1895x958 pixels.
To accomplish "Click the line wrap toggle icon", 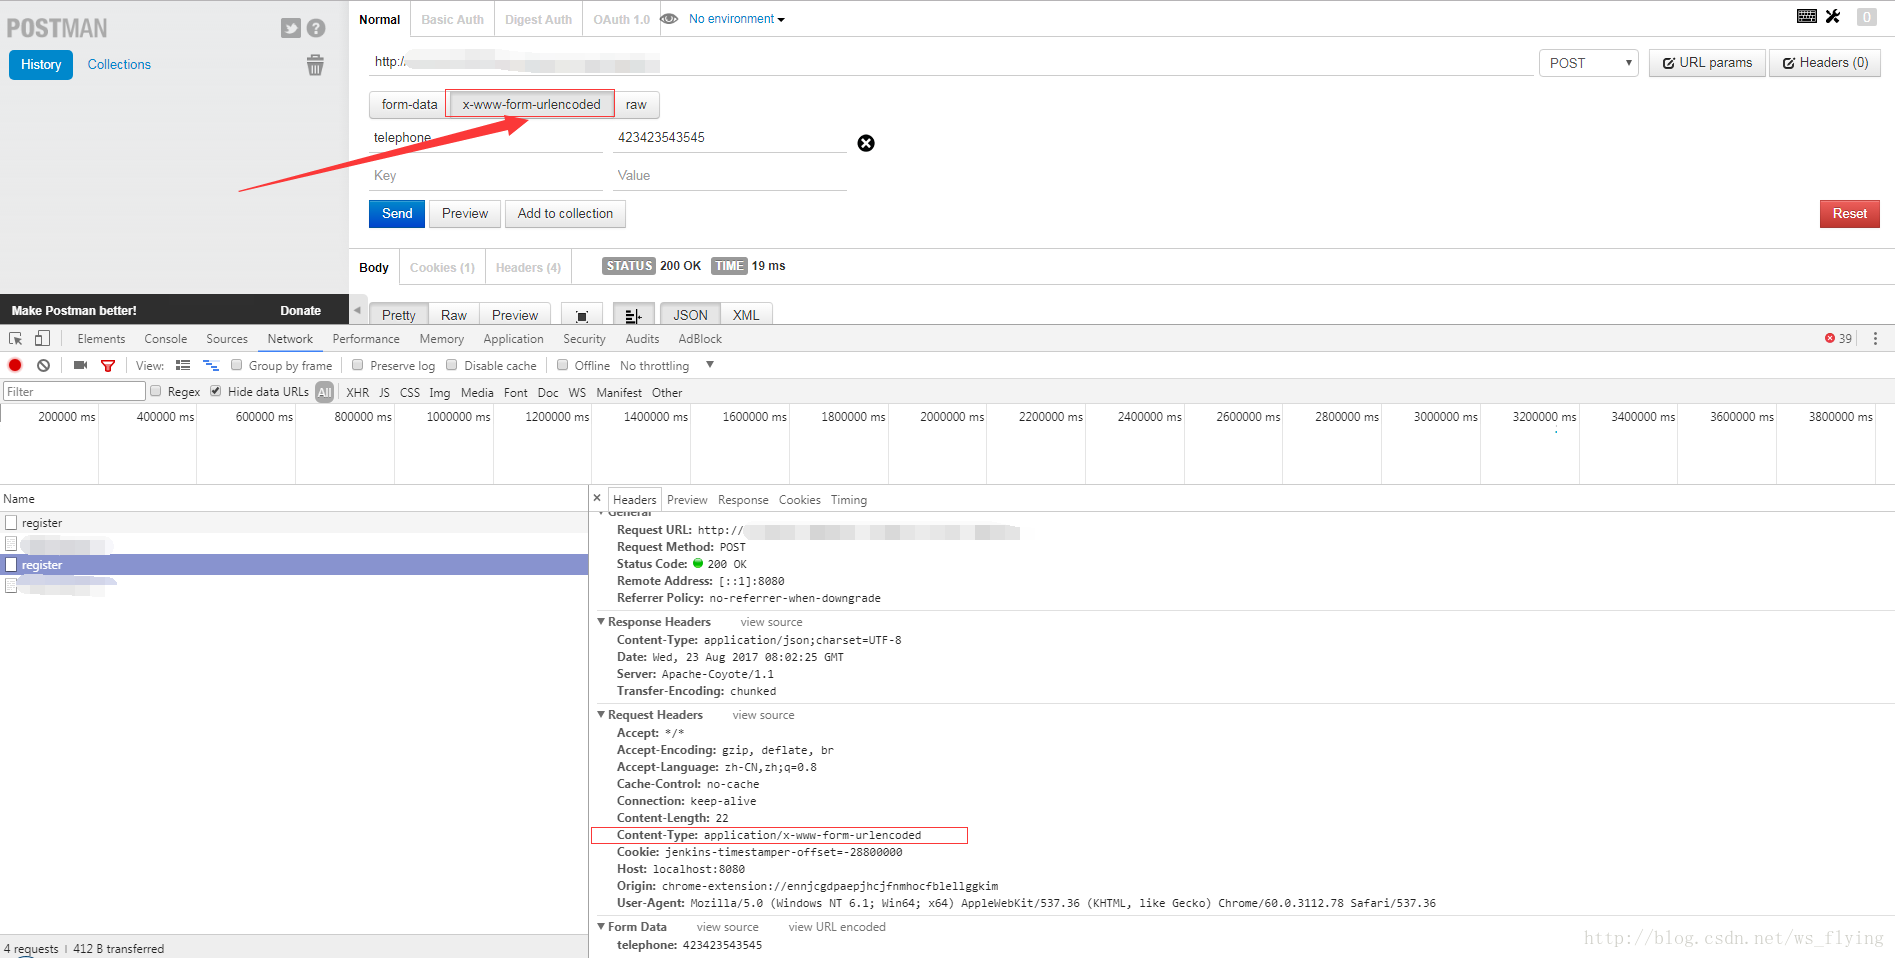I will point(633,315).
